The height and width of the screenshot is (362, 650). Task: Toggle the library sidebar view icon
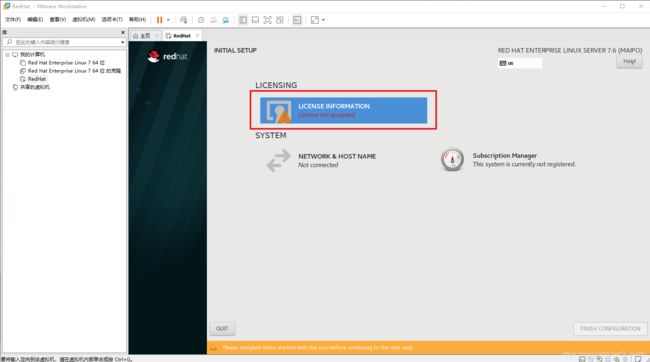243,20
